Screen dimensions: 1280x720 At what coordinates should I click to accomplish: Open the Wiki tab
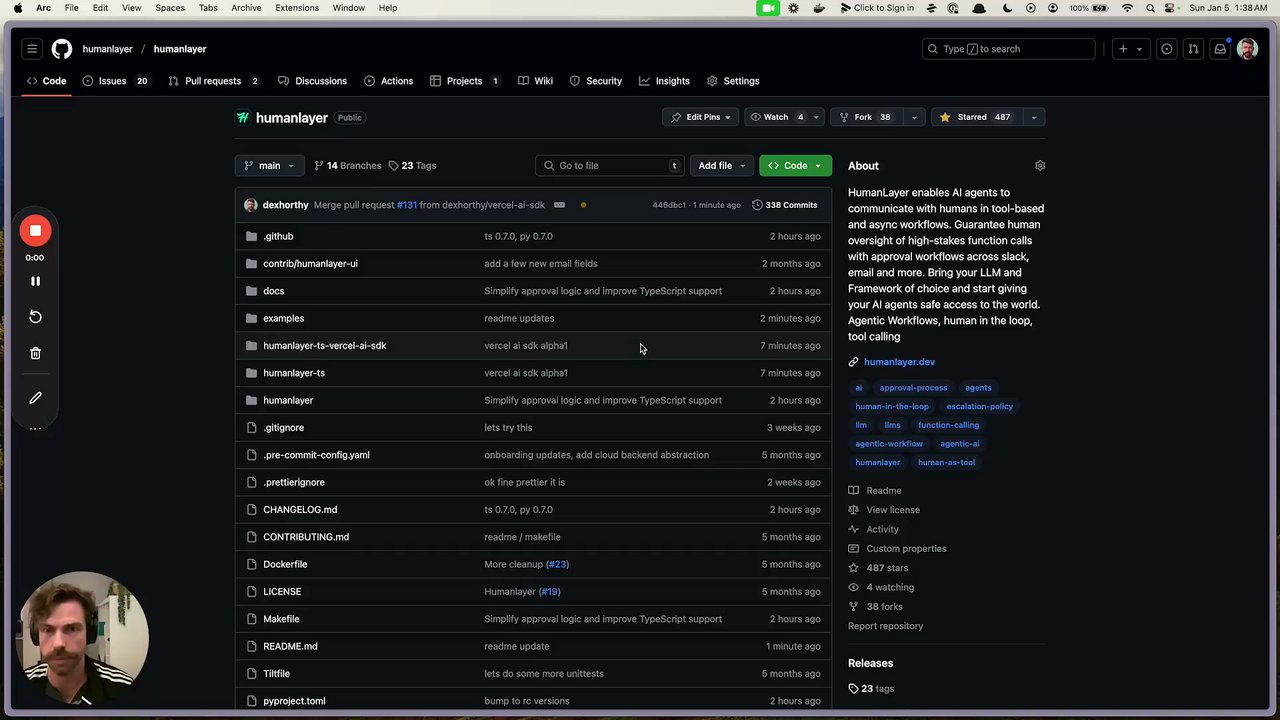pyautogui.click(x=535, y=81)
